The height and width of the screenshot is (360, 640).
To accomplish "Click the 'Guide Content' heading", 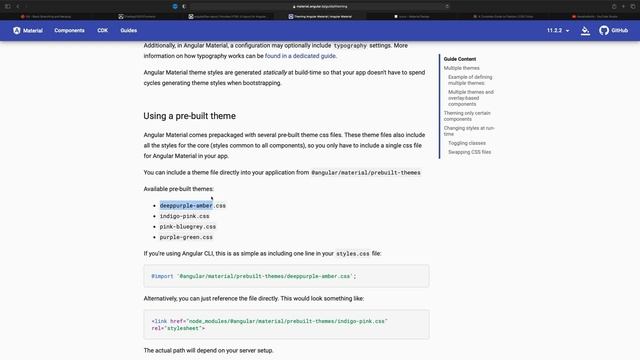I will pos(460,59).
